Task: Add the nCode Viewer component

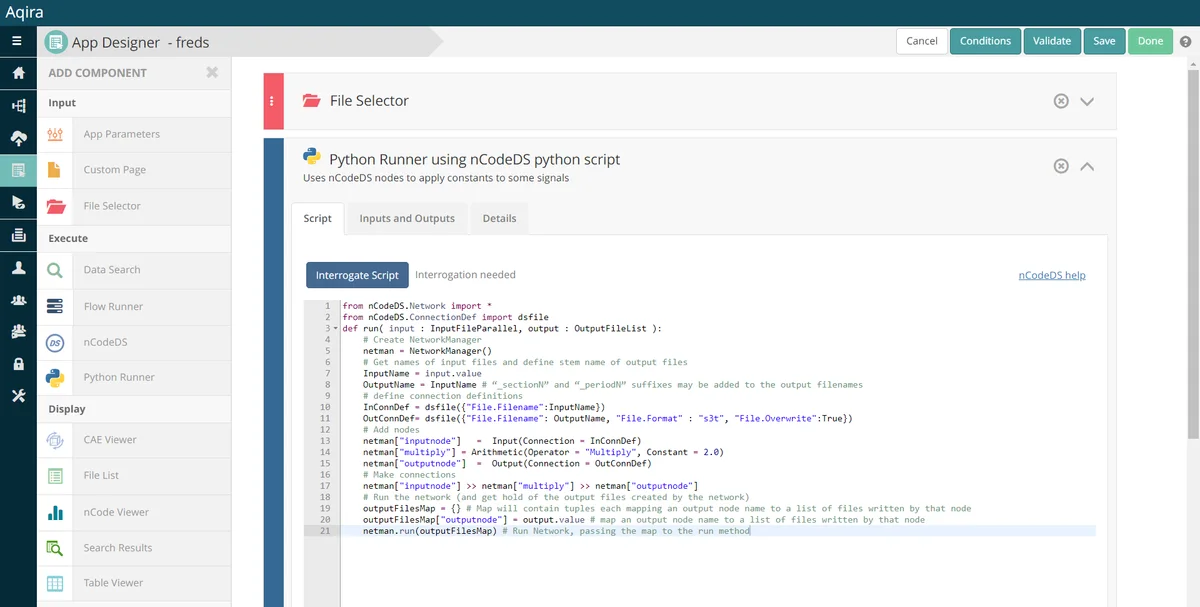Action: 134,512
